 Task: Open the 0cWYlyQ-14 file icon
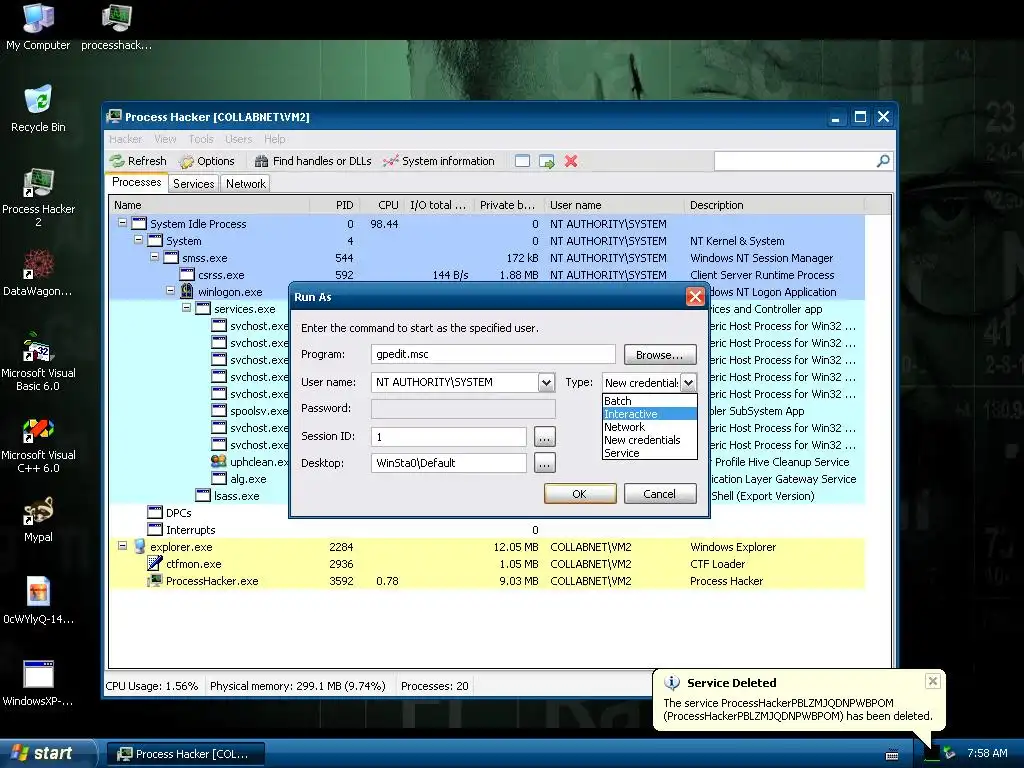38,601
